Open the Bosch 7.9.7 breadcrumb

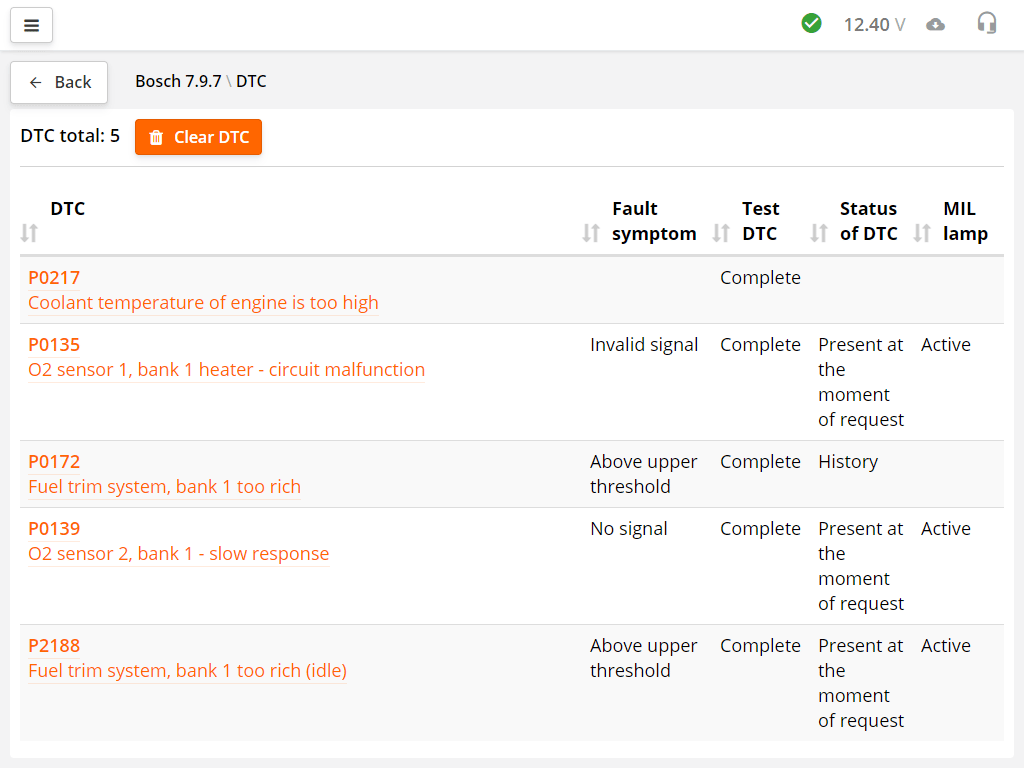[178, 81]
